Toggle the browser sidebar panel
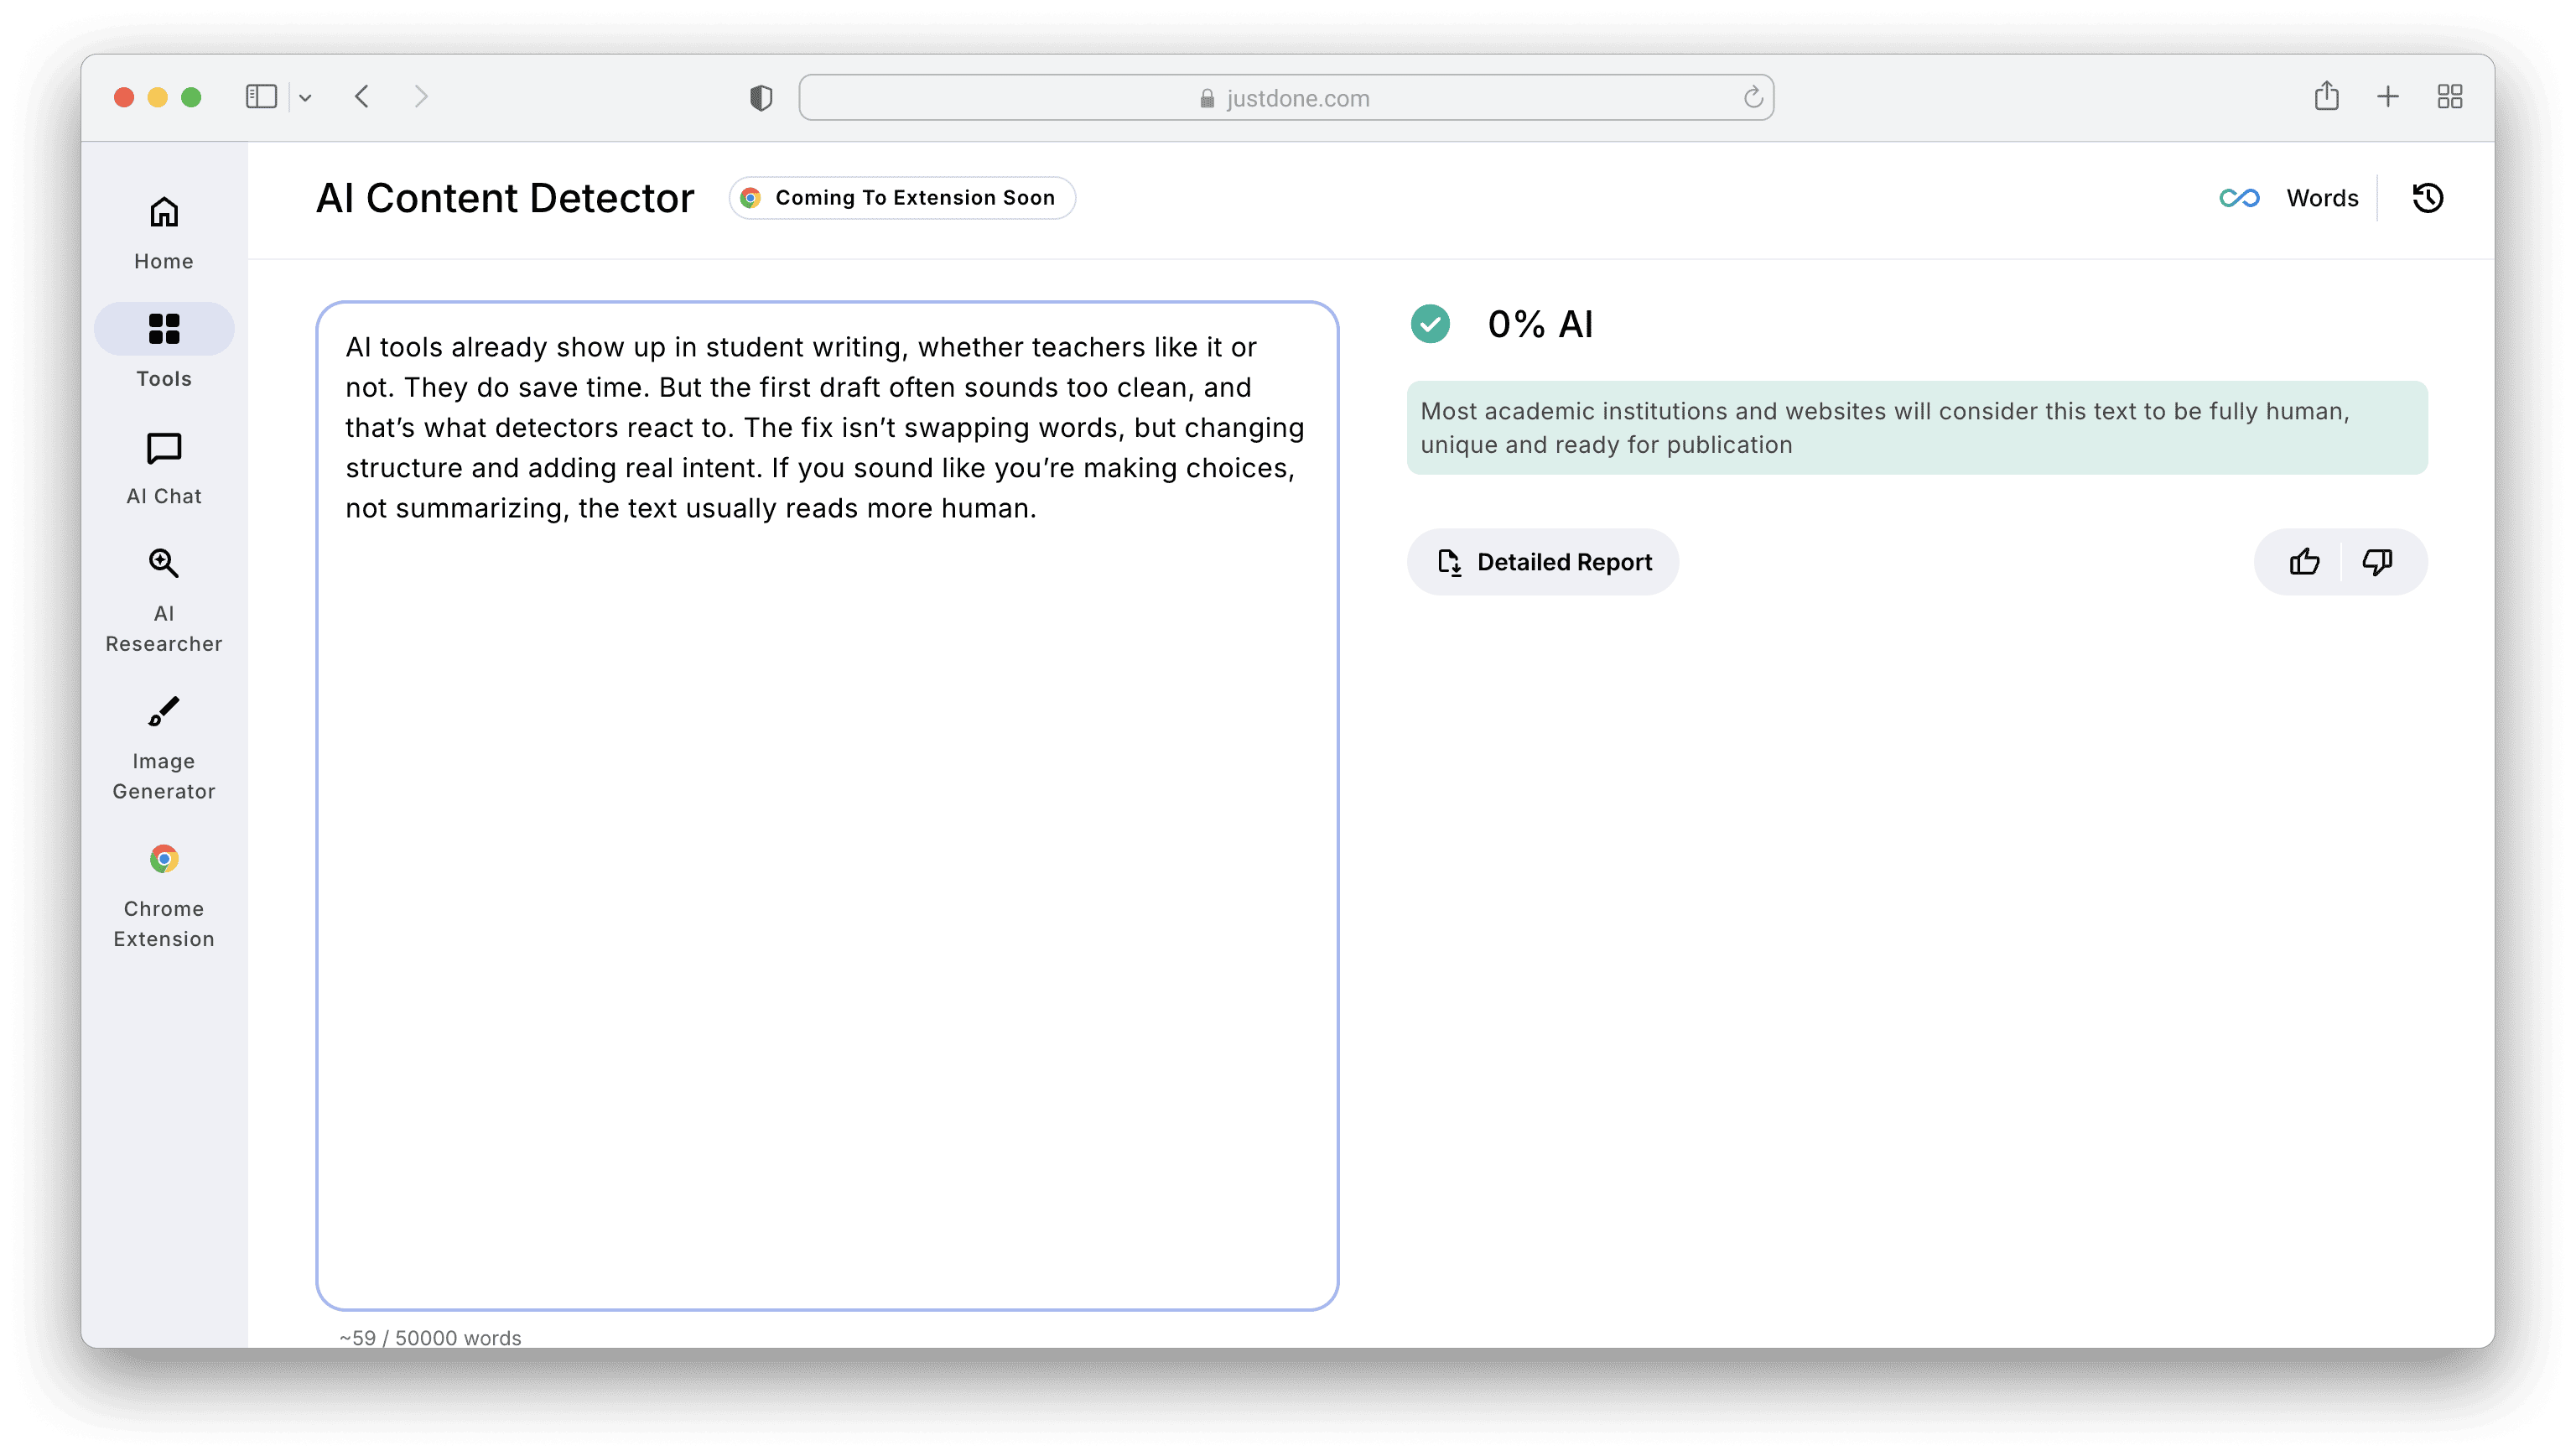Screen dimensions: 2576x1456 pyautogui.click(x=261, y=97)
